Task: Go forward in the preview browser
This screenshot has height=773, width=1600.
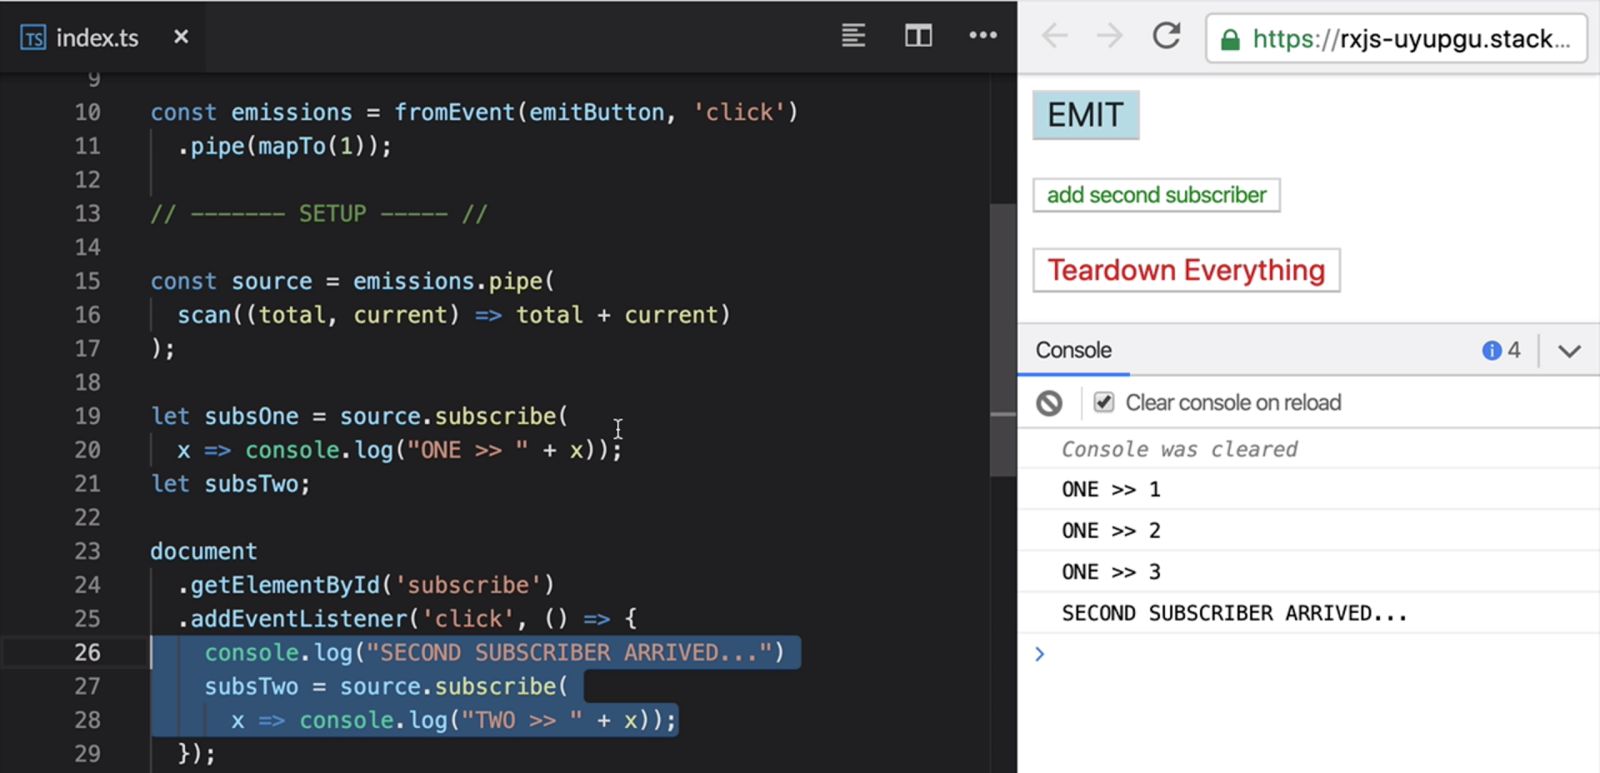Action: click(1109, 37)
